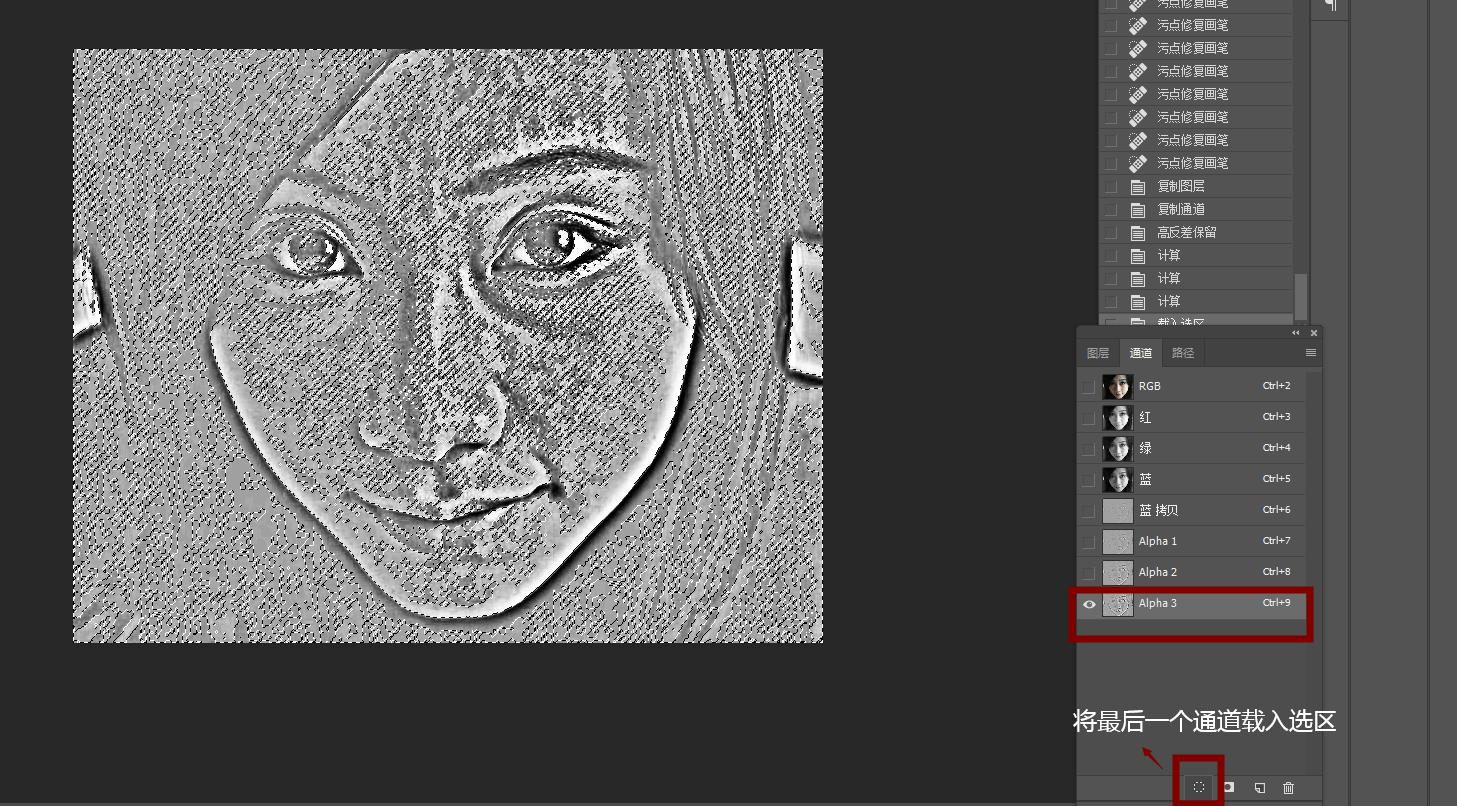1457x806 pixels.
Task: Toggle visibility of the 蓝 拷贝 channel
Action: (x=1089, y=510)
